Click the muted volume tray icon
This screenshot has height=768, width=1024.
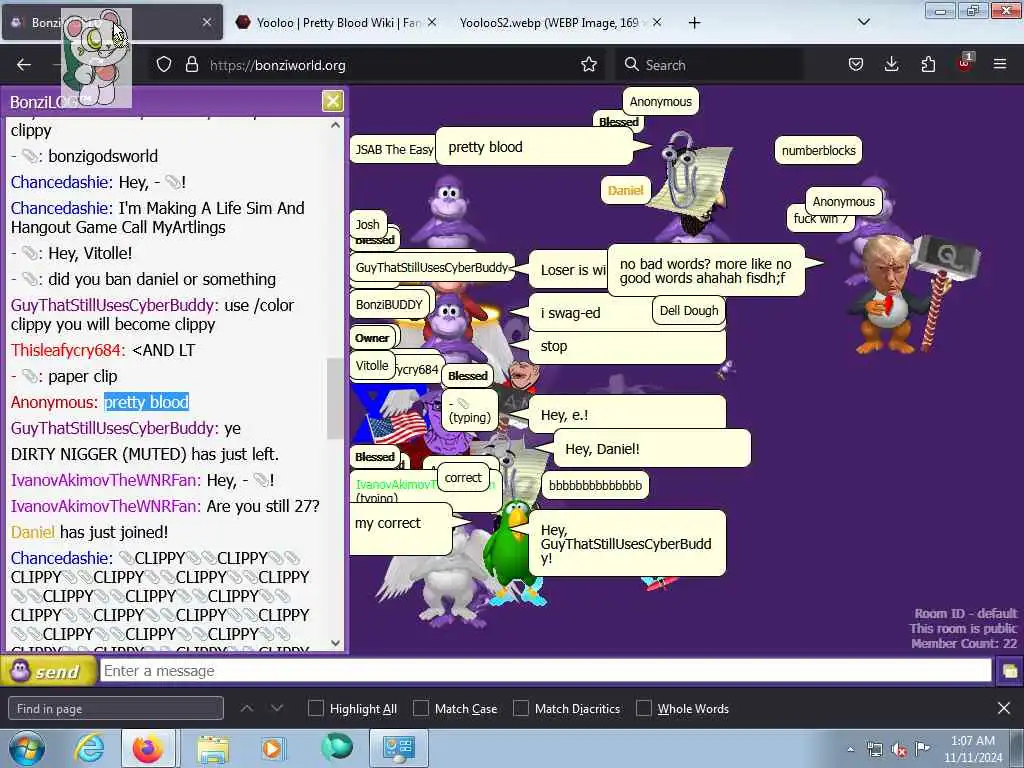(899, 750)
